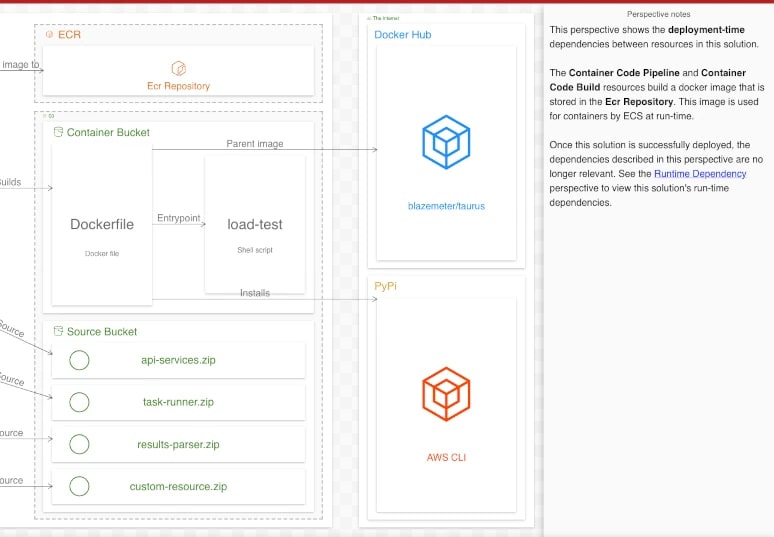Click the Container Bucket icon
The image size is (774, 537).
click(58, 132)
